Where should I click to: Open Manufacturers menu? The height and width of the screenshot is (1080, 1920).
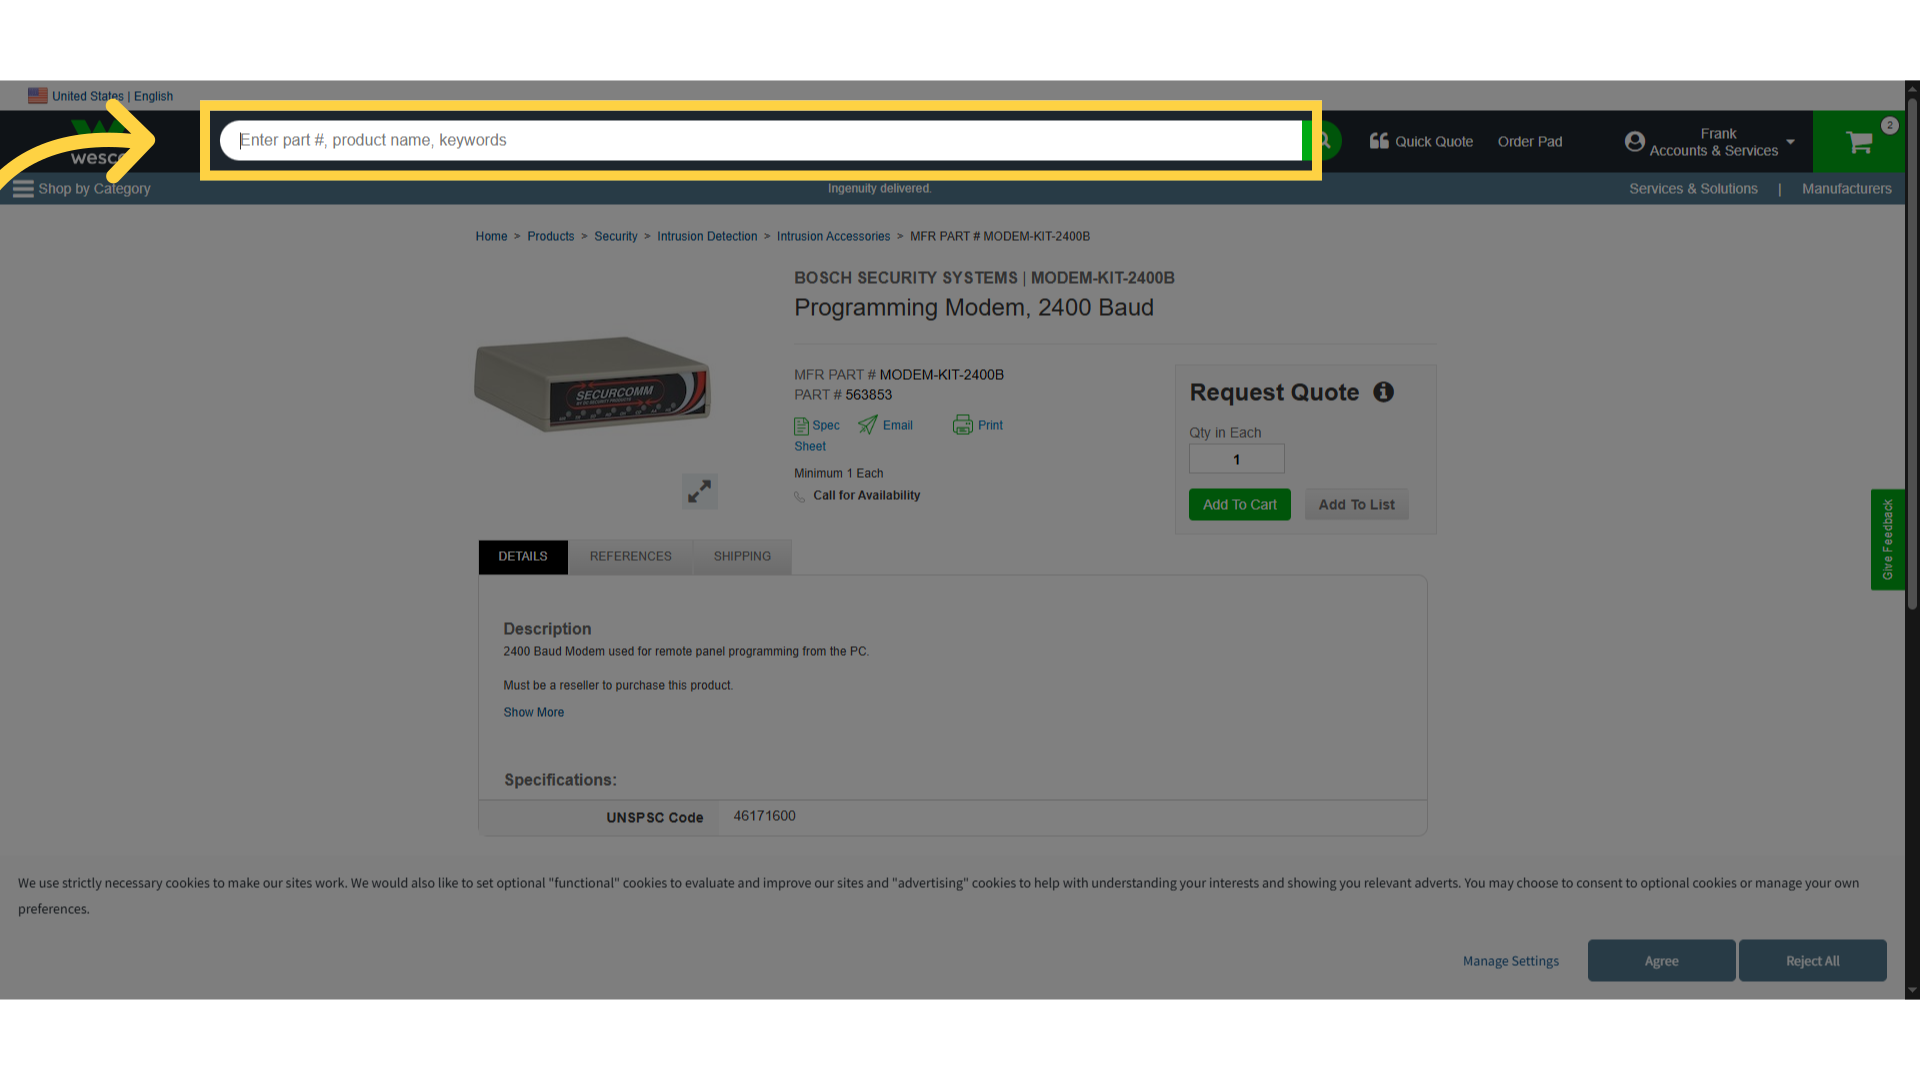[1846, 189]
